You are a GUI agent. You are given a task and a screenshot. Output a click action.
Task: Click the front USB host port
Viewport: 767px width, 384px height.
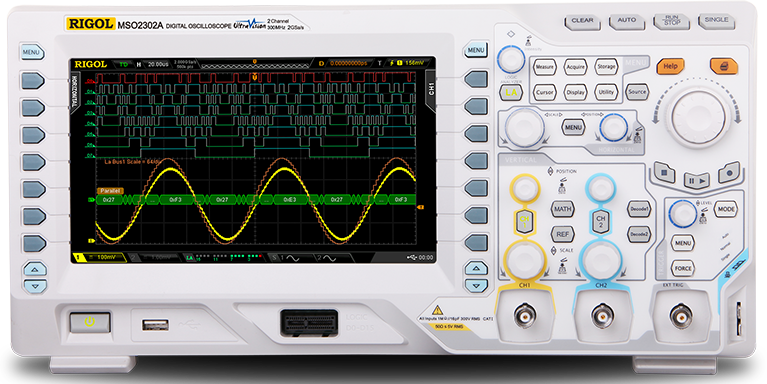click(156, 324)
